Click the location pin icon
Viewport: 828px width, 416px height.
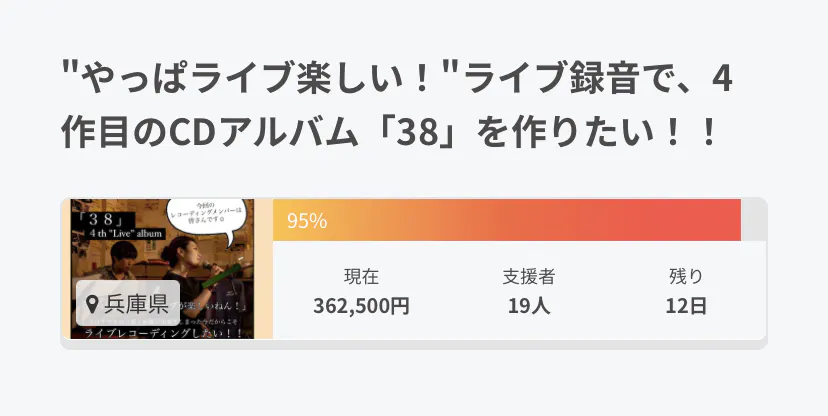click(93, 303)
